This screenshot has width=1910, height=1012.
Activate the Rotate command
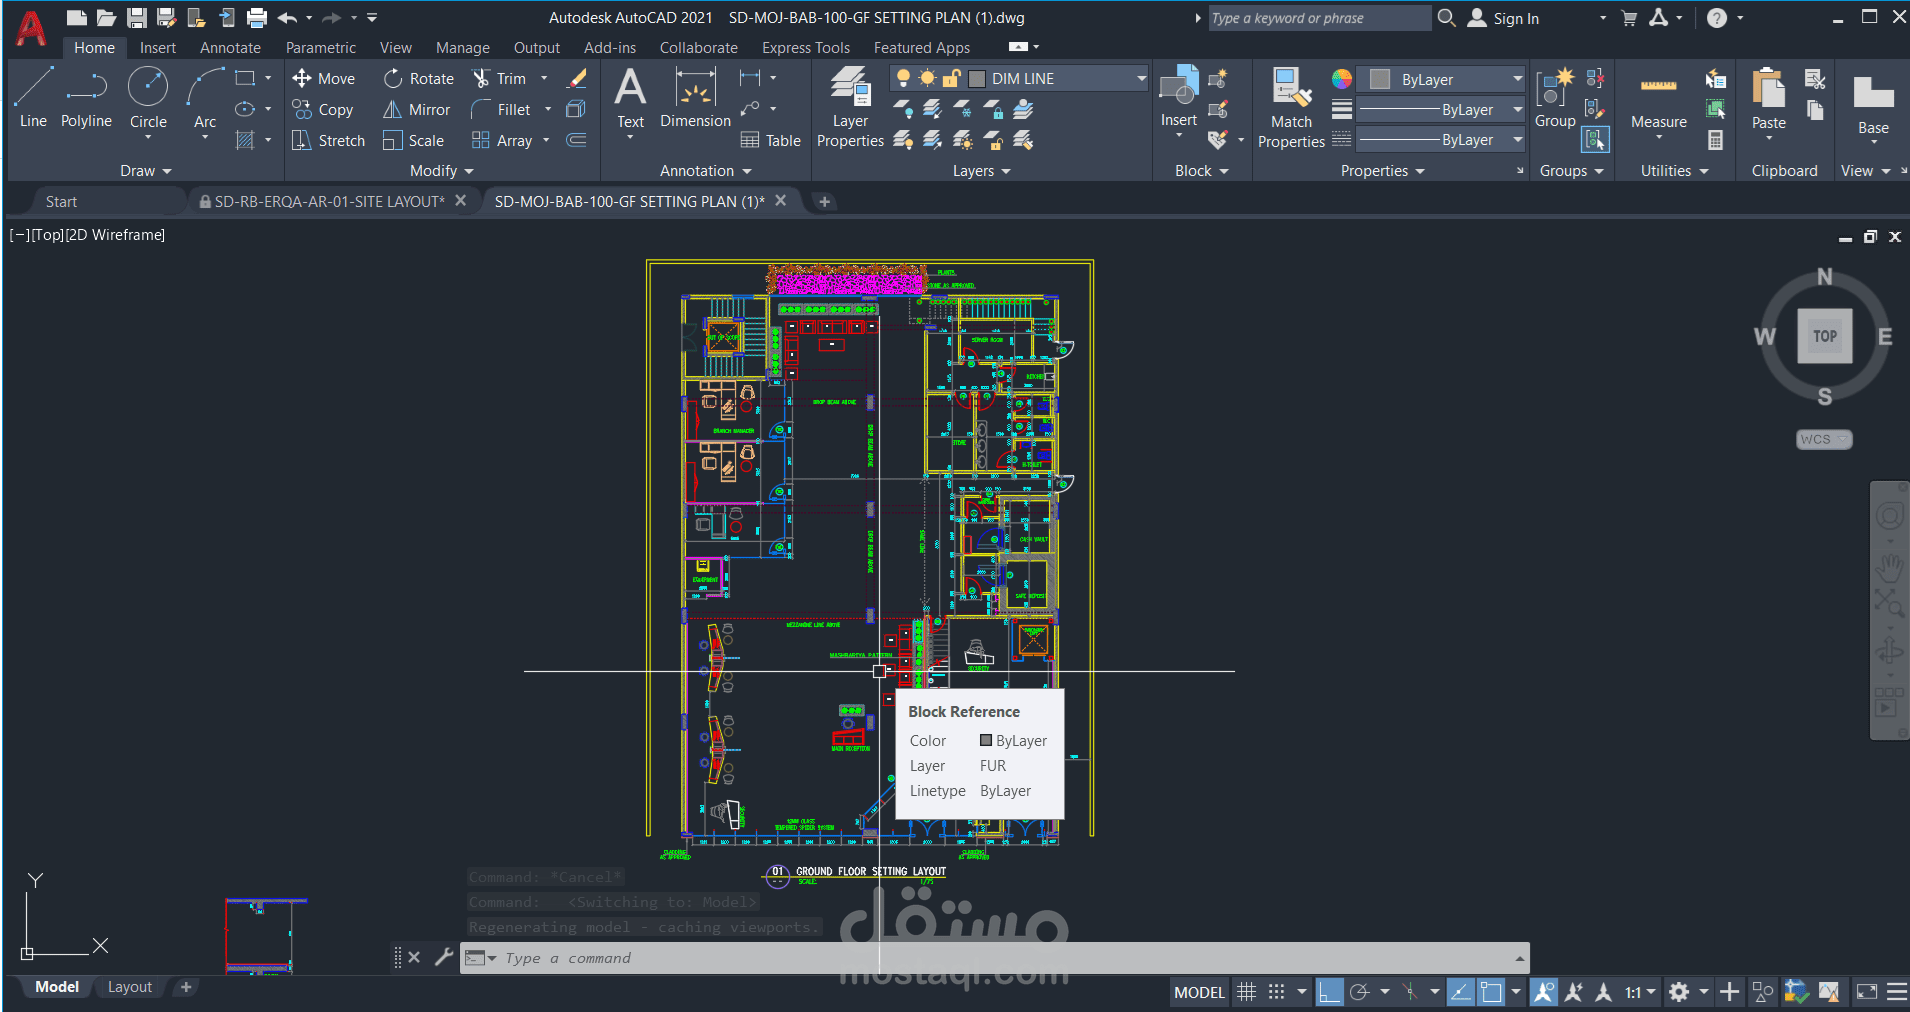click(419, 78)
